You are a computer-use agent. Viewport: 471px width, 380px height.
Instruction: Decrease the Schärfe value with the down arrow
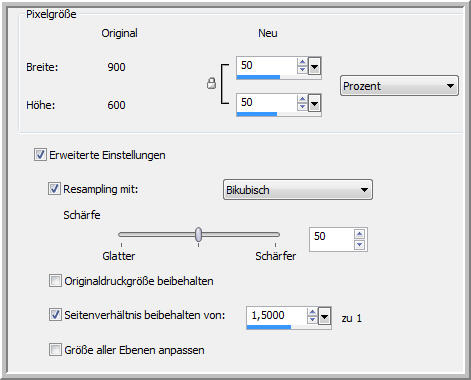point(359,245)
